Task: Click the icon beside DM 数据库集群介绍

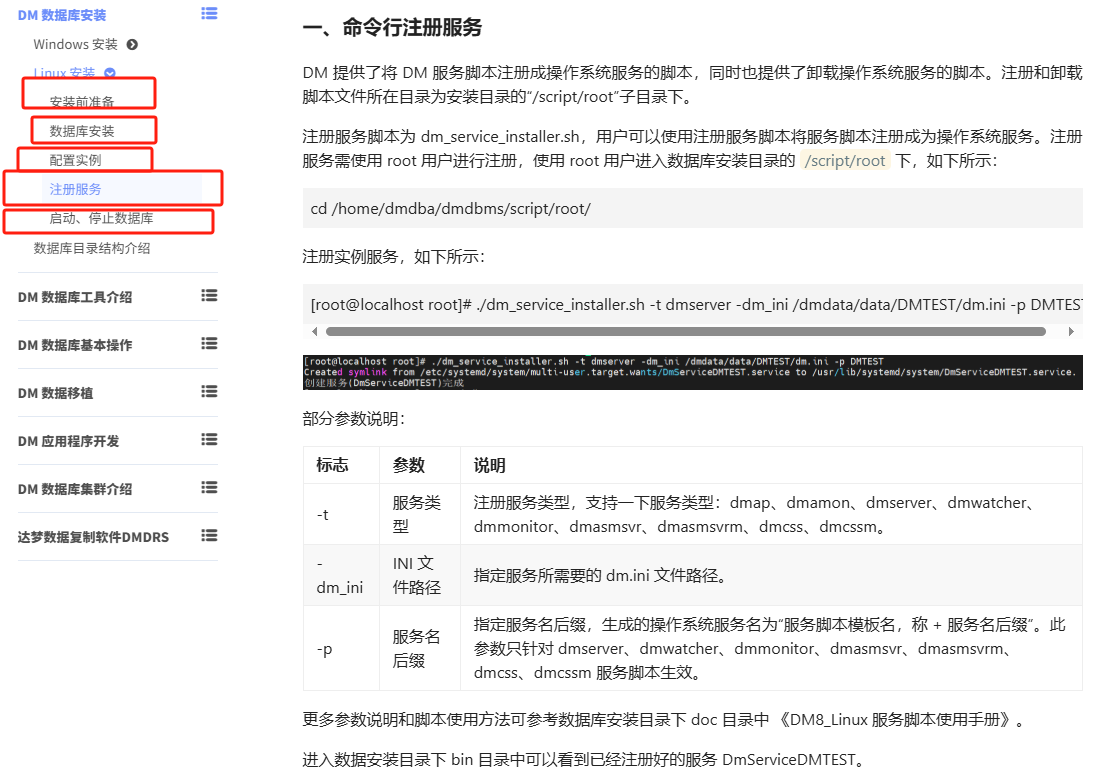Action: click(x=209, y=488)
